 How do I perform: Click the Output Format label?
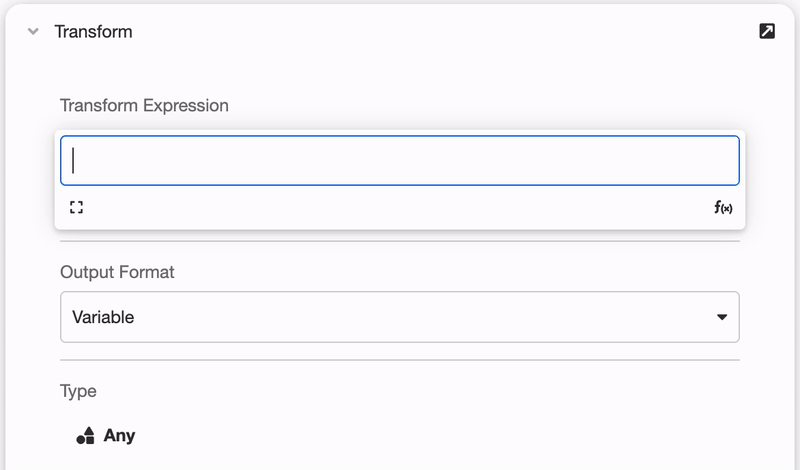coord(117,272)
